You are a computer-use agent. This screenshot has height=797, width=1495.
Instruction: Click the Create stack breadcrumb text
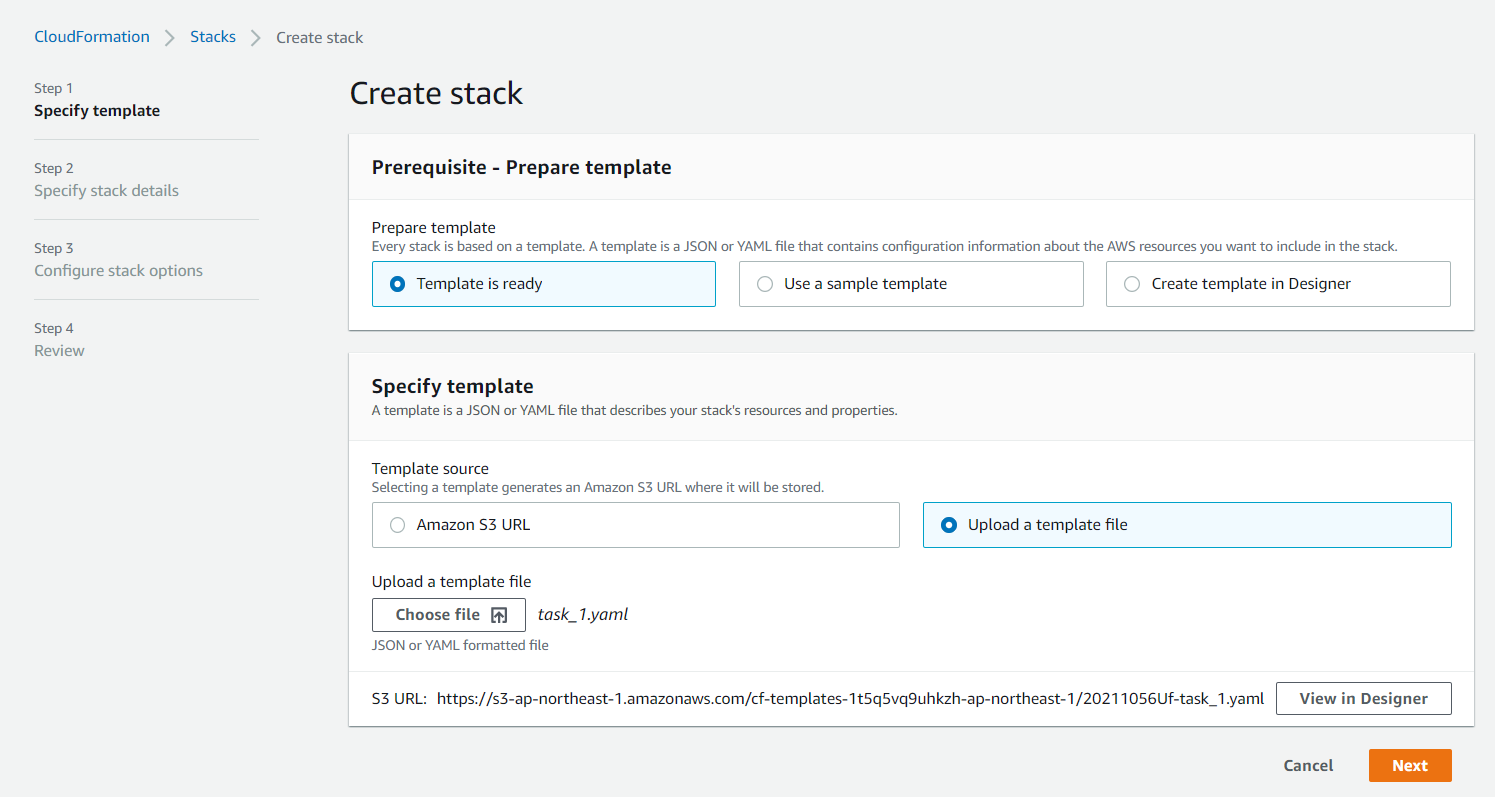point(320,38)
